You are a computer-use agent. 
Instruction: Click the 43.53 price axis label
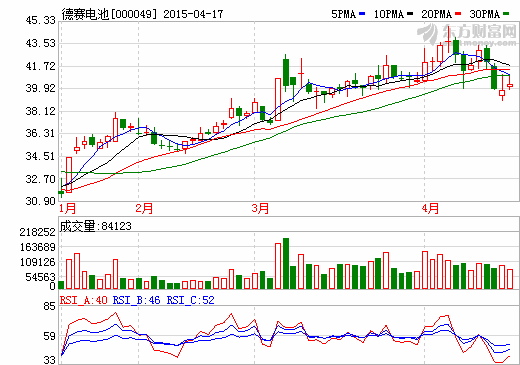[40, 43]
